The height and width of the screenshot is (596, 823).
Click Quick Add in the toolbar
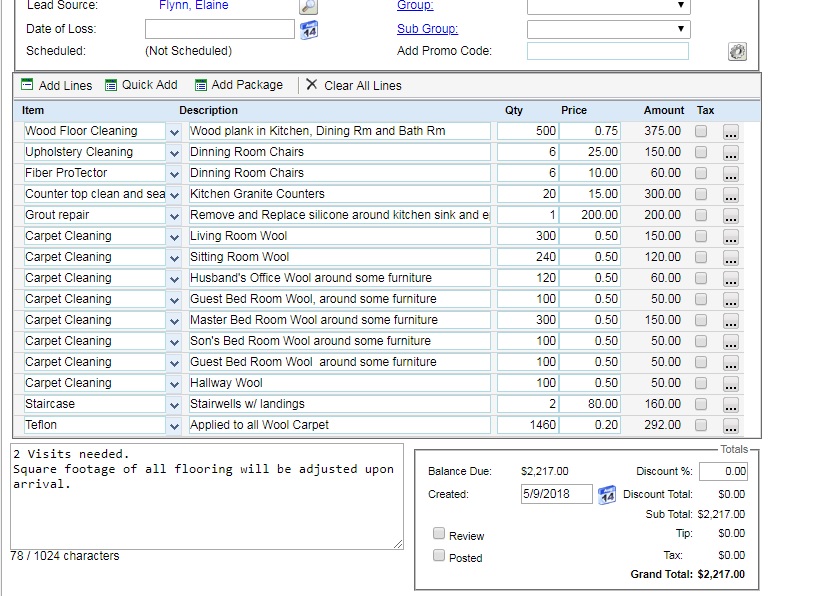pyautogui.click(x=141, y=86)
